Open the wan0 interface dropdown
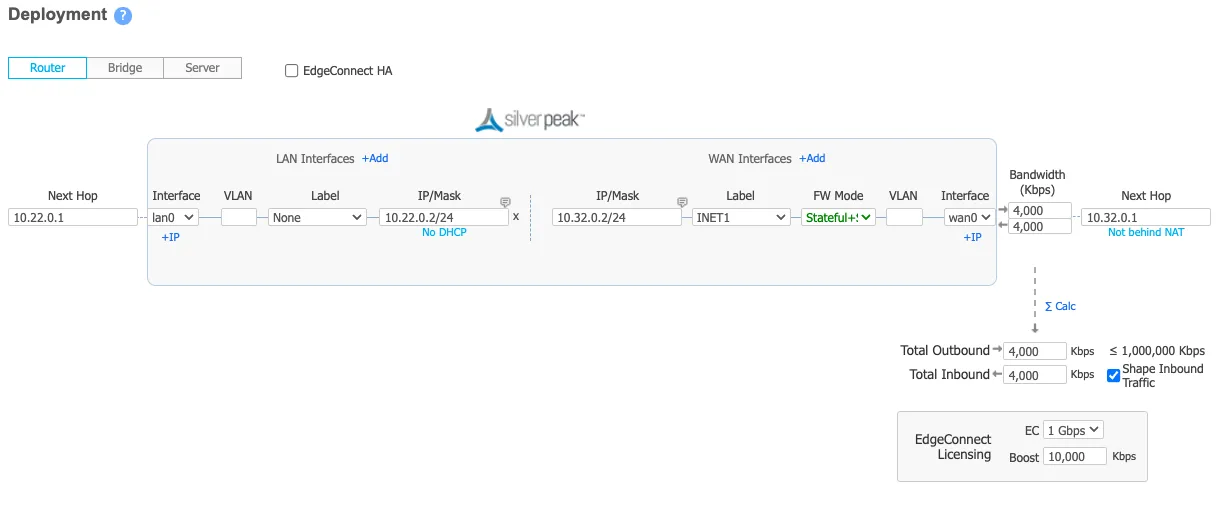1224x508 pixels. [969, 217]
